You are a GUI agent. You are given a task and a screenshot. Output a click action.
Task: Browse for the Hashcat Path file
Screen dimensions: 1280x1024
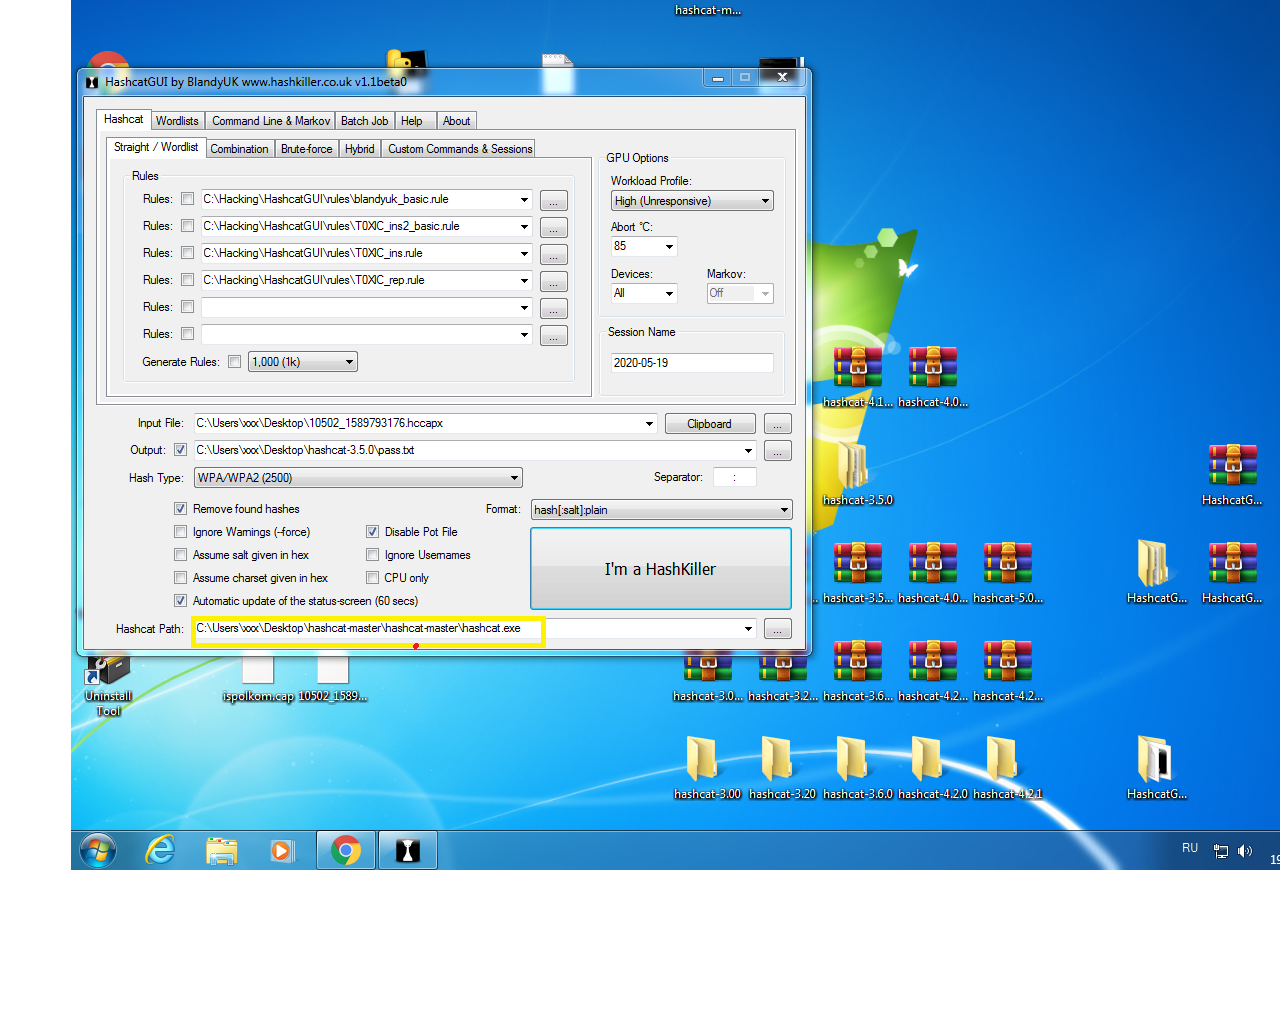pyautogui.click(x=777, y=629)
